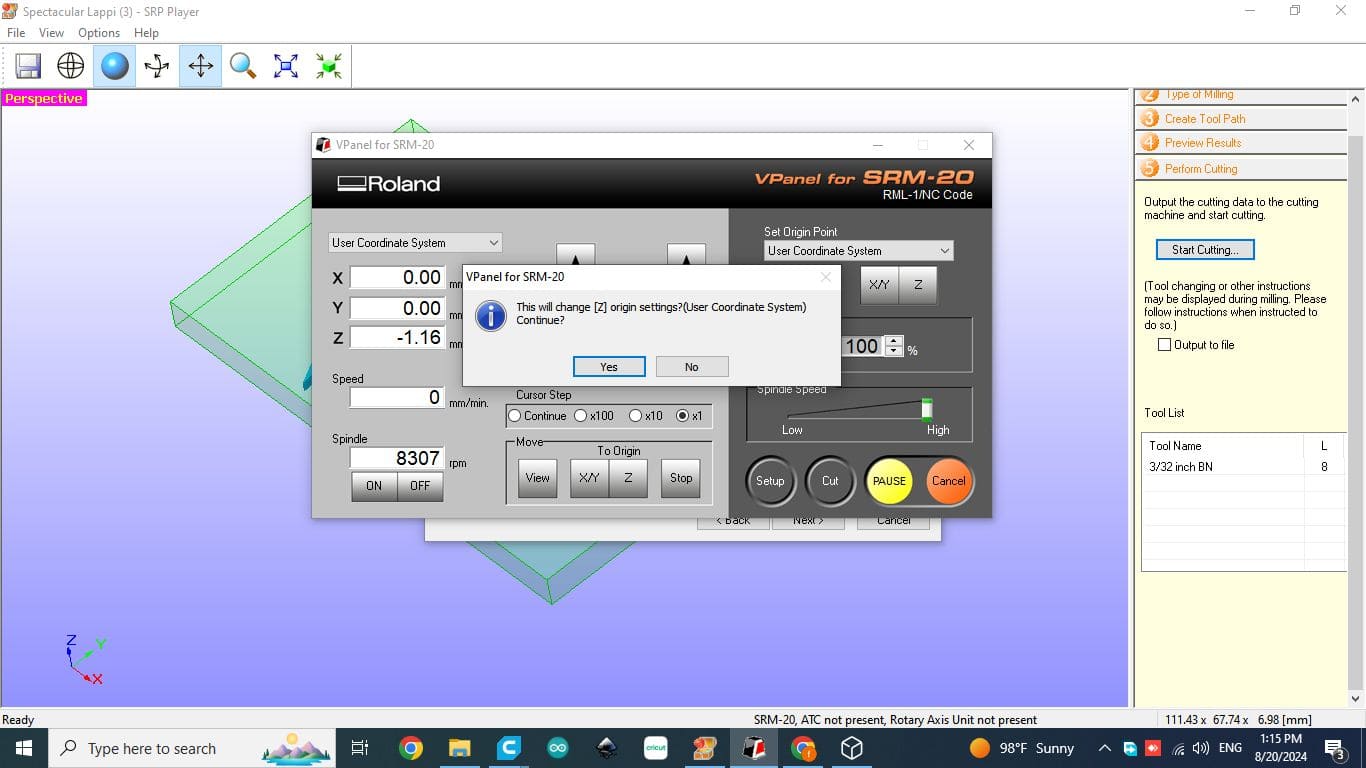Open Inkscape taskbar icon
The height and width of the screenshot is (768, 1366).
(x=606, y=748)
